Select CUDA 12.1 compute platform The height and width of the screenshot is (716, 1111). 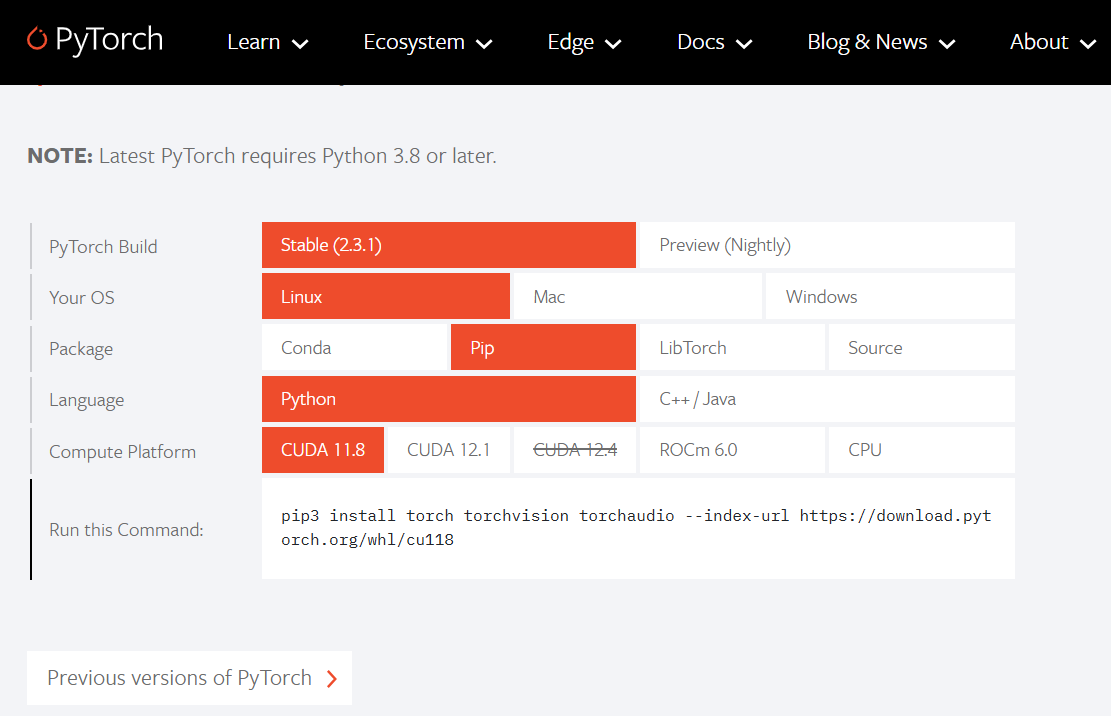(x=449, y=450)
